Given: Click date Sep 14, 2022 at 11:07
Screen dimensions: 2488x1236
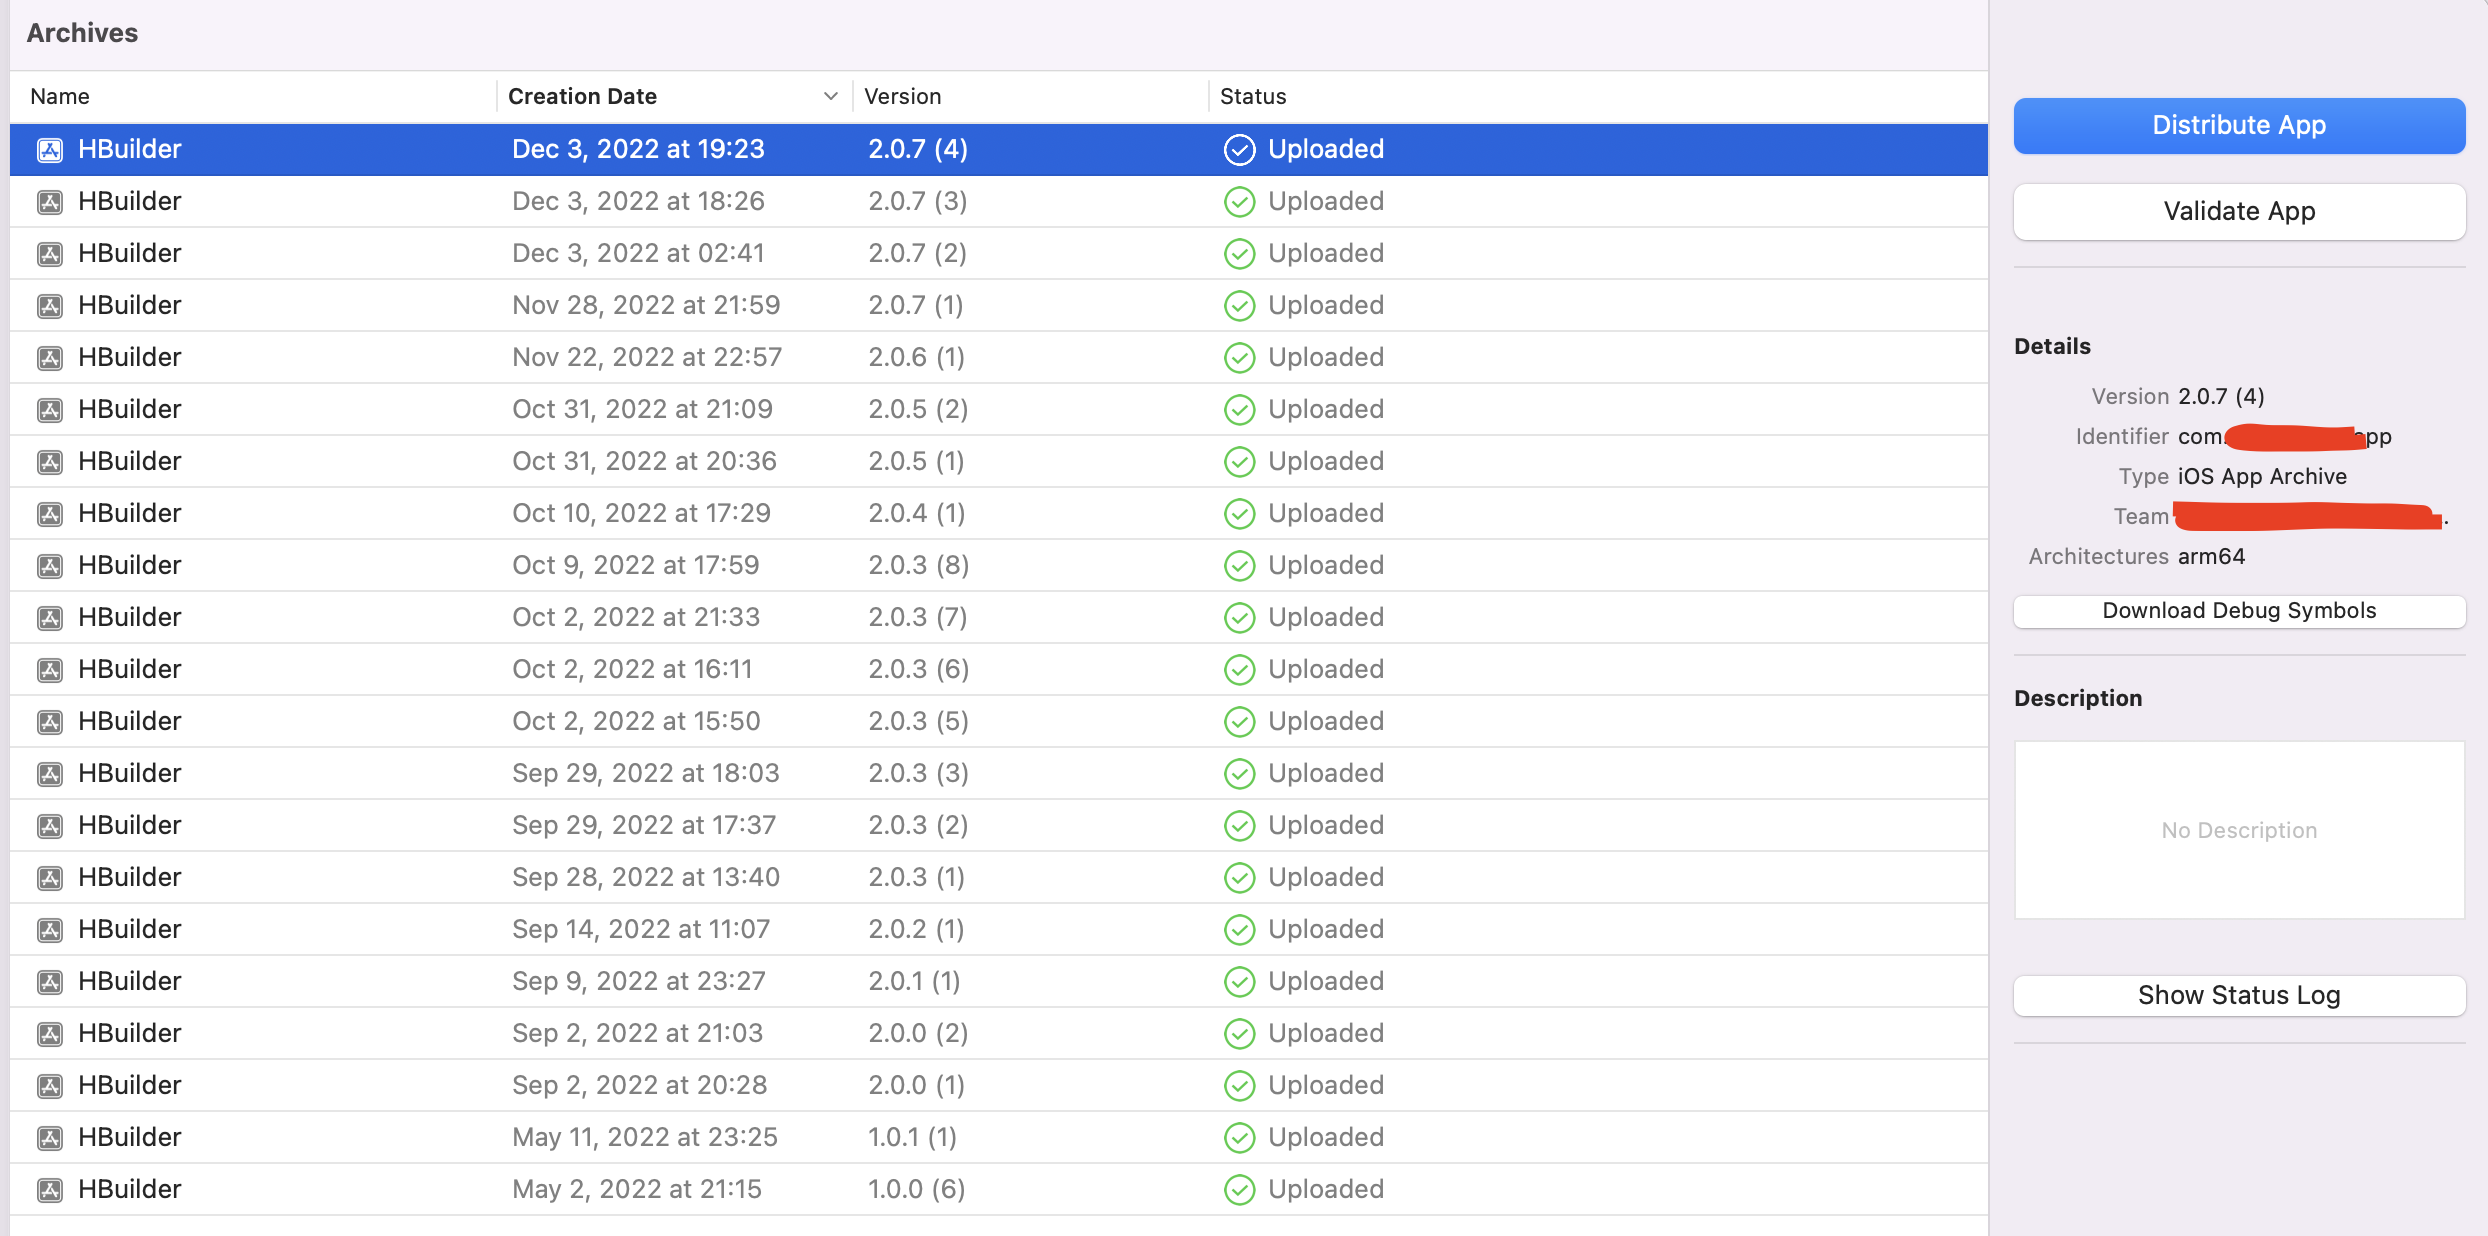Looking at the screenshot, I should click(x=641, y=929).
